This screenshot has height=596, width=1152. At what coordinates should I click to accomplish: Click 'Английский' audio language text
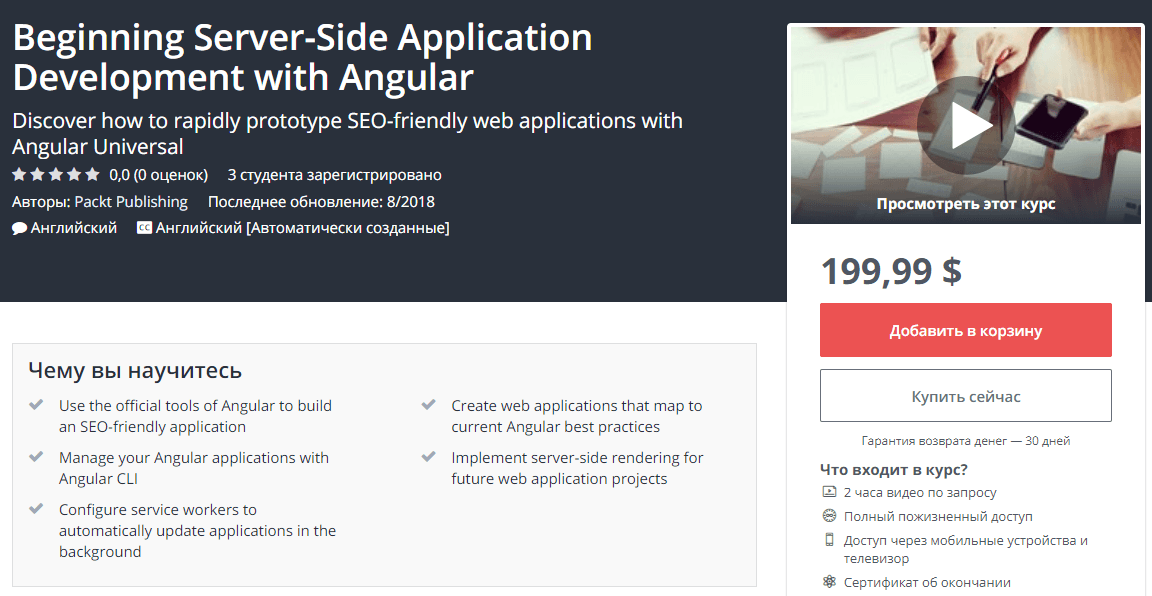[73, 228]
